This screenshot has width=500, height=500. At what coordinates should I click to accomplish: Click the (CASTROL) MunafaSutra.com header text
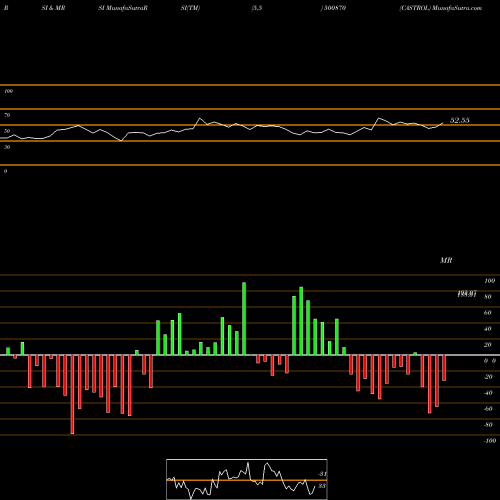pos(441,8)
